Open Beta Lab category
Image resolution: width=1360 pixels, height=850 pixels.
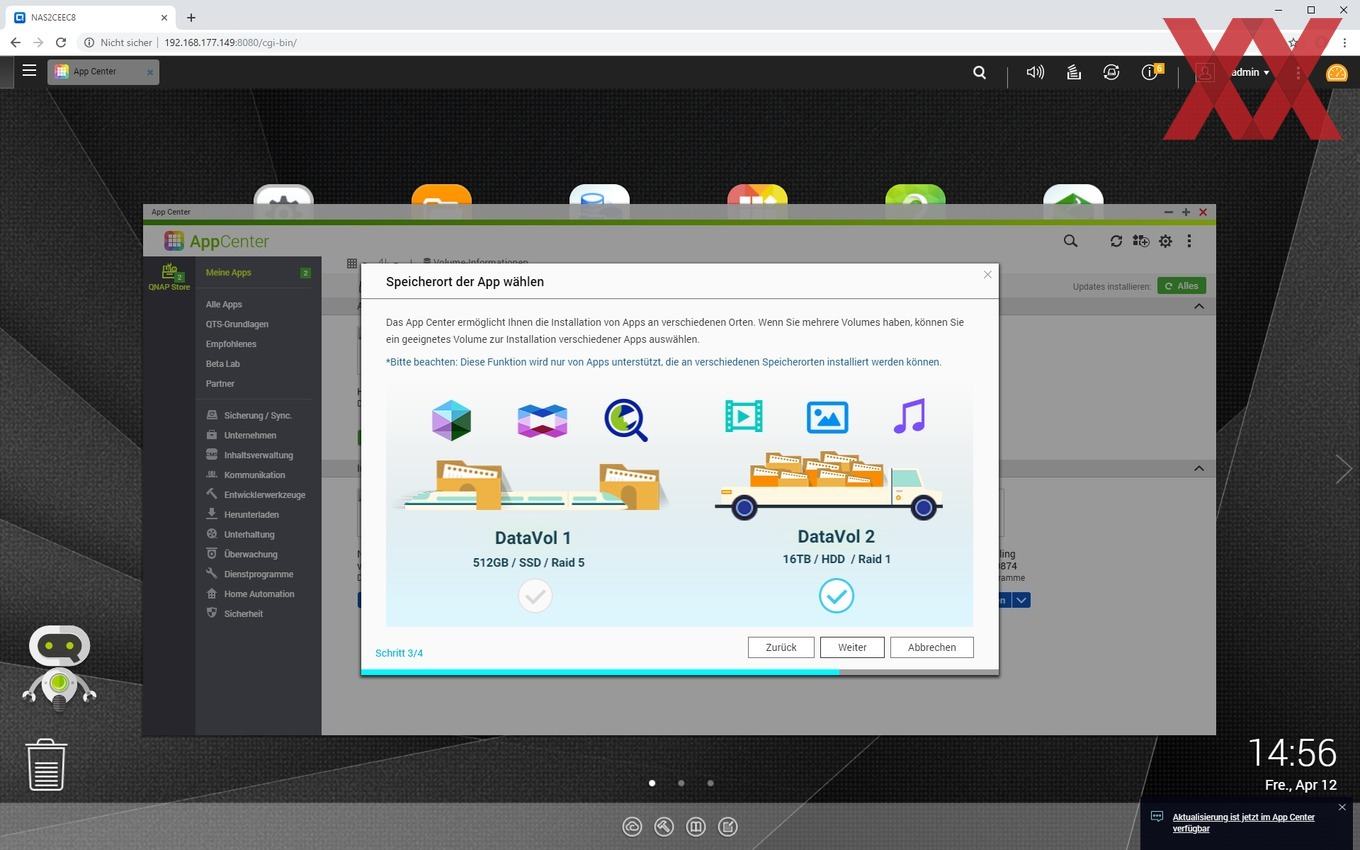click(223, 364)
